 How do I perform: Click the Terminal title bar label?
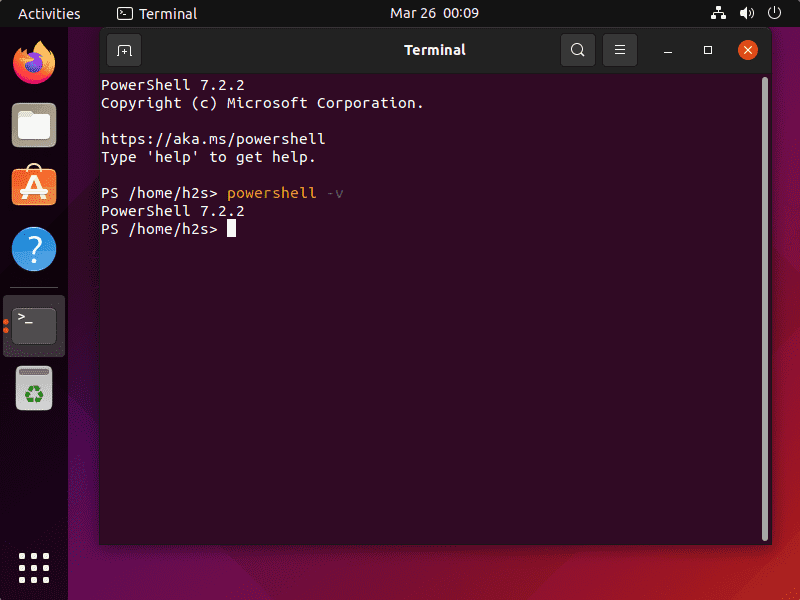tap(434, 49)
